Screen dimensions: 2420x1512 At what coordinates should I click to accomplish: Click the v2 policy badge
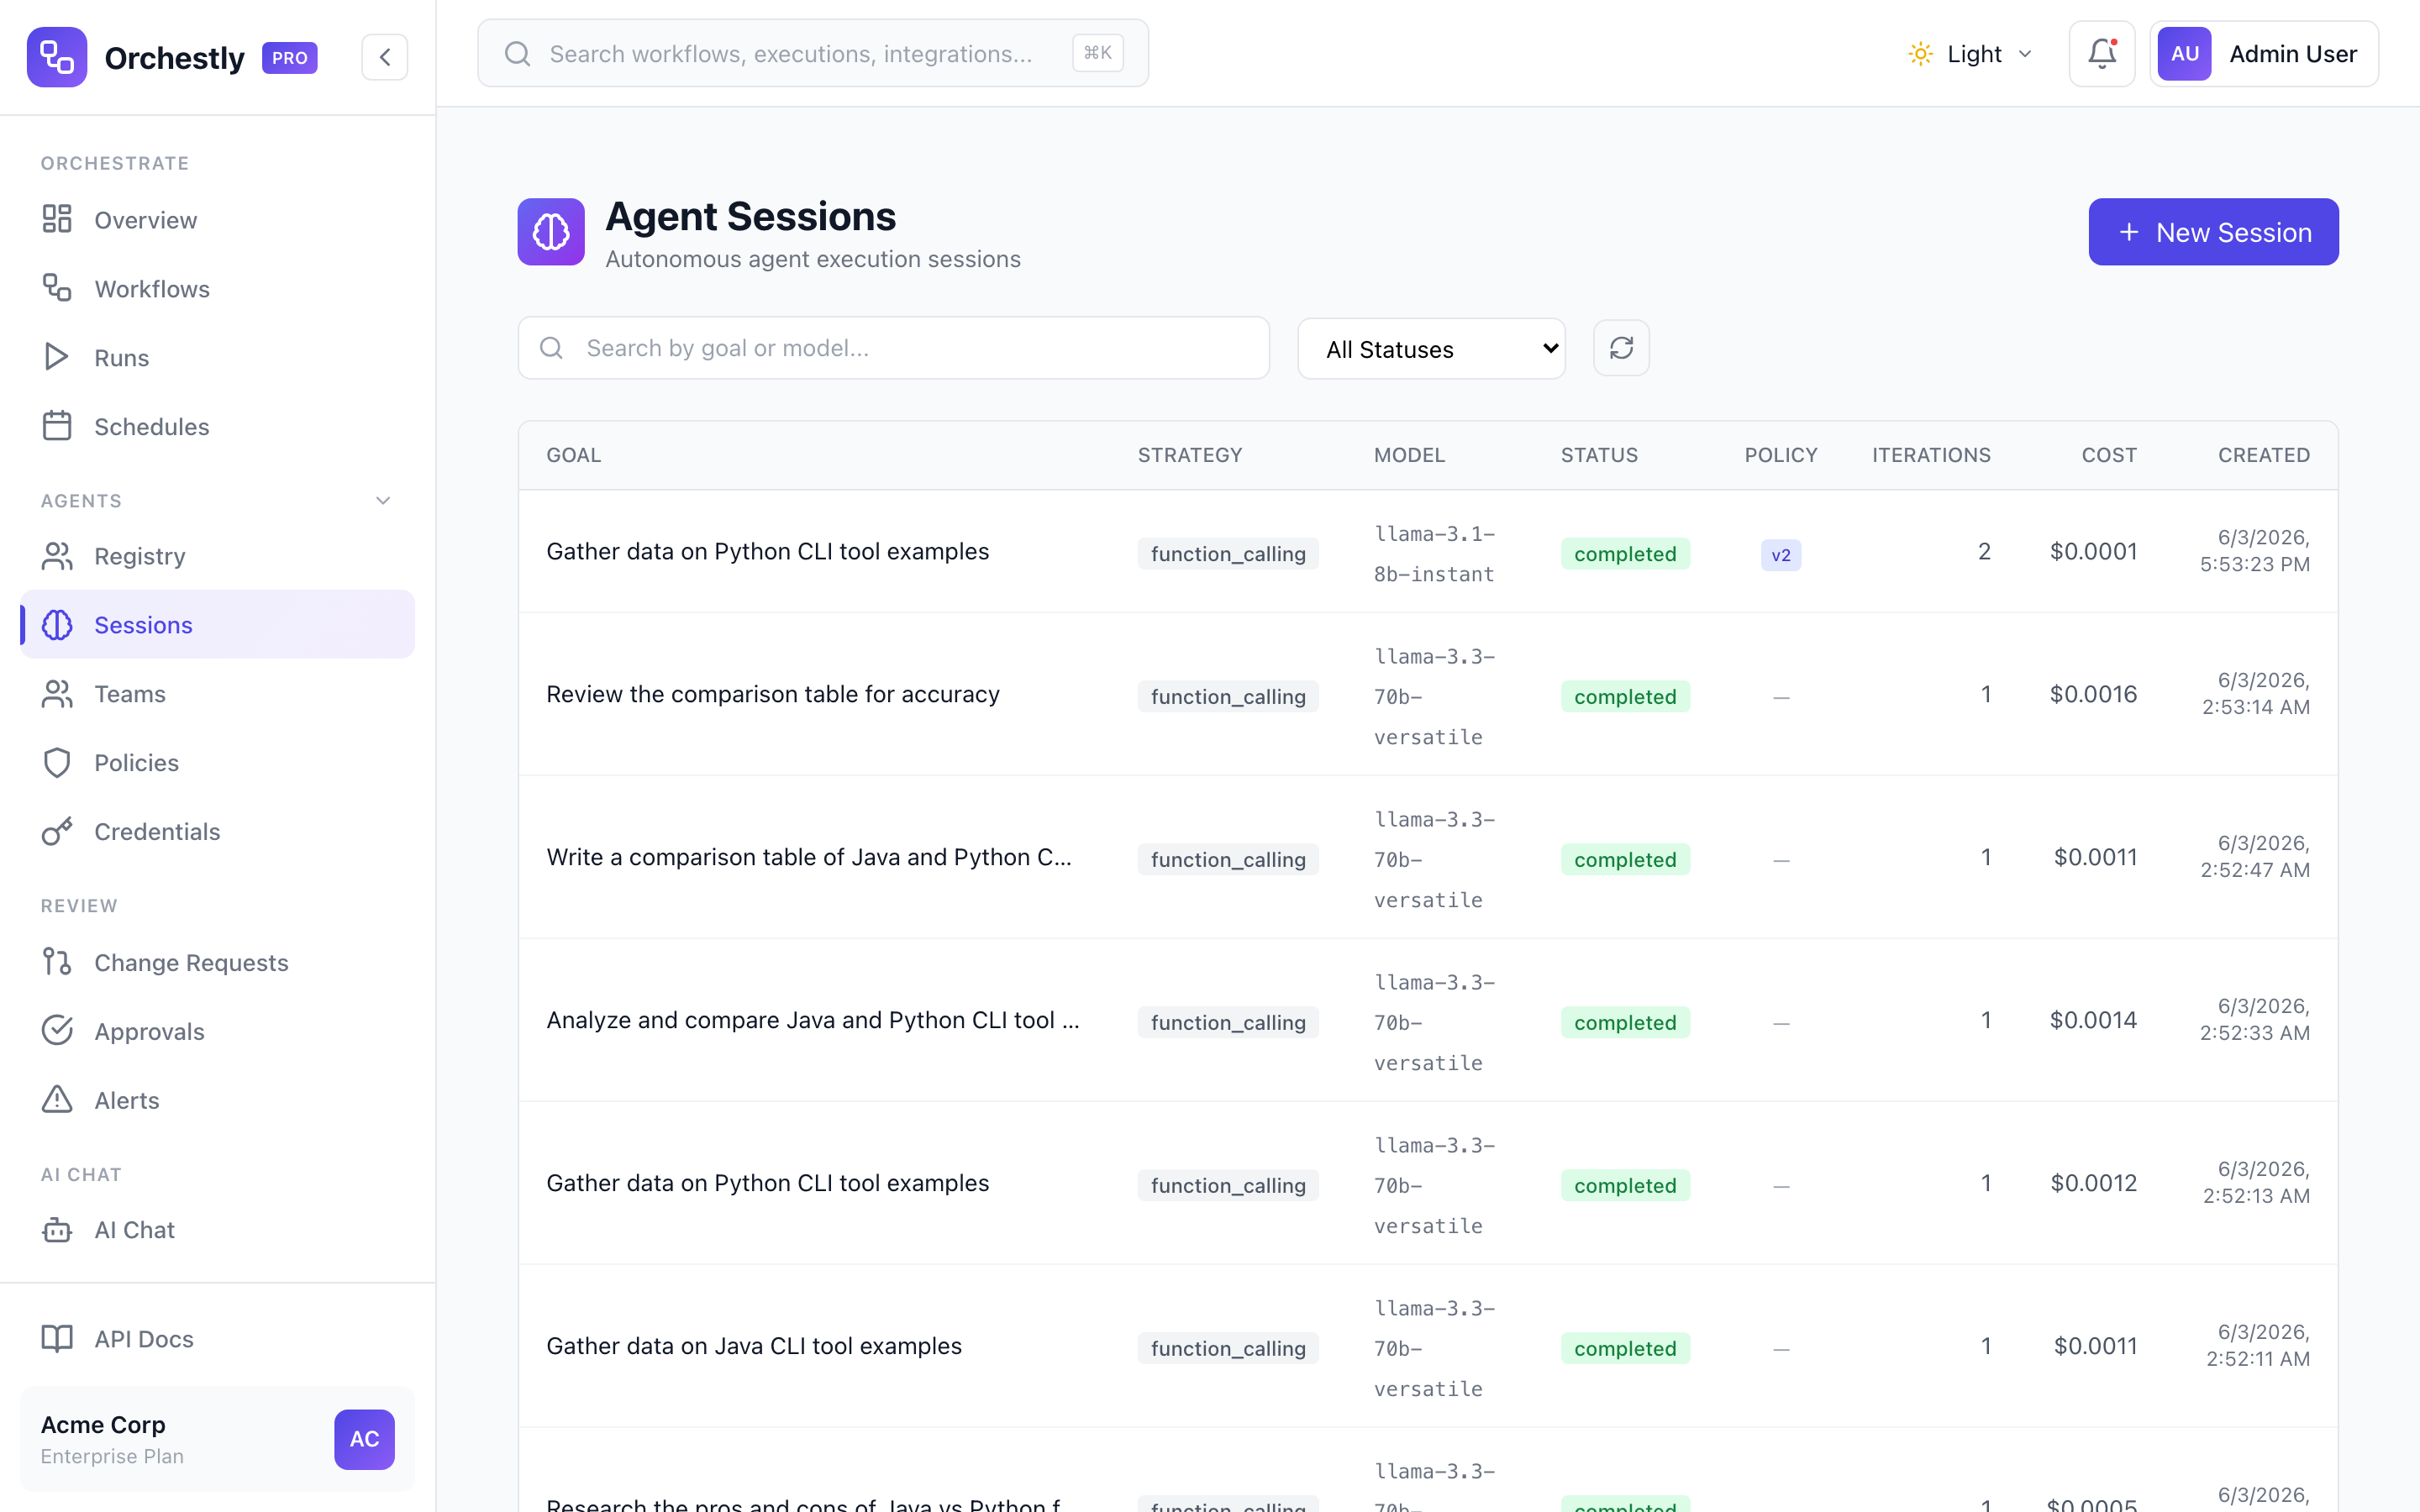pyautogui.click(x=1781, y=555)
